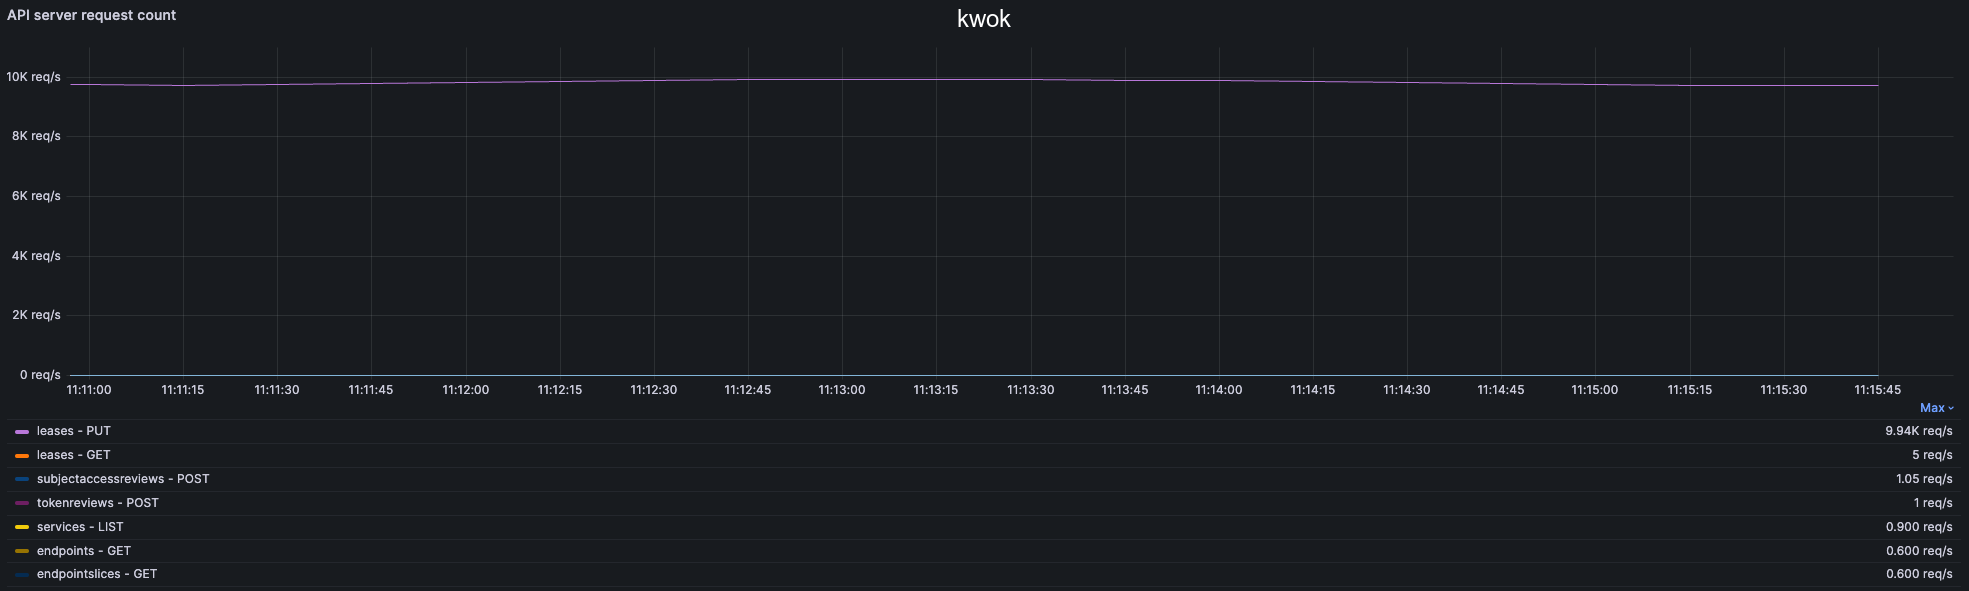Screen dimensions: 1969x591
Task: Toggle the endpointslices - GET legend label
Action: click(97, 574)
